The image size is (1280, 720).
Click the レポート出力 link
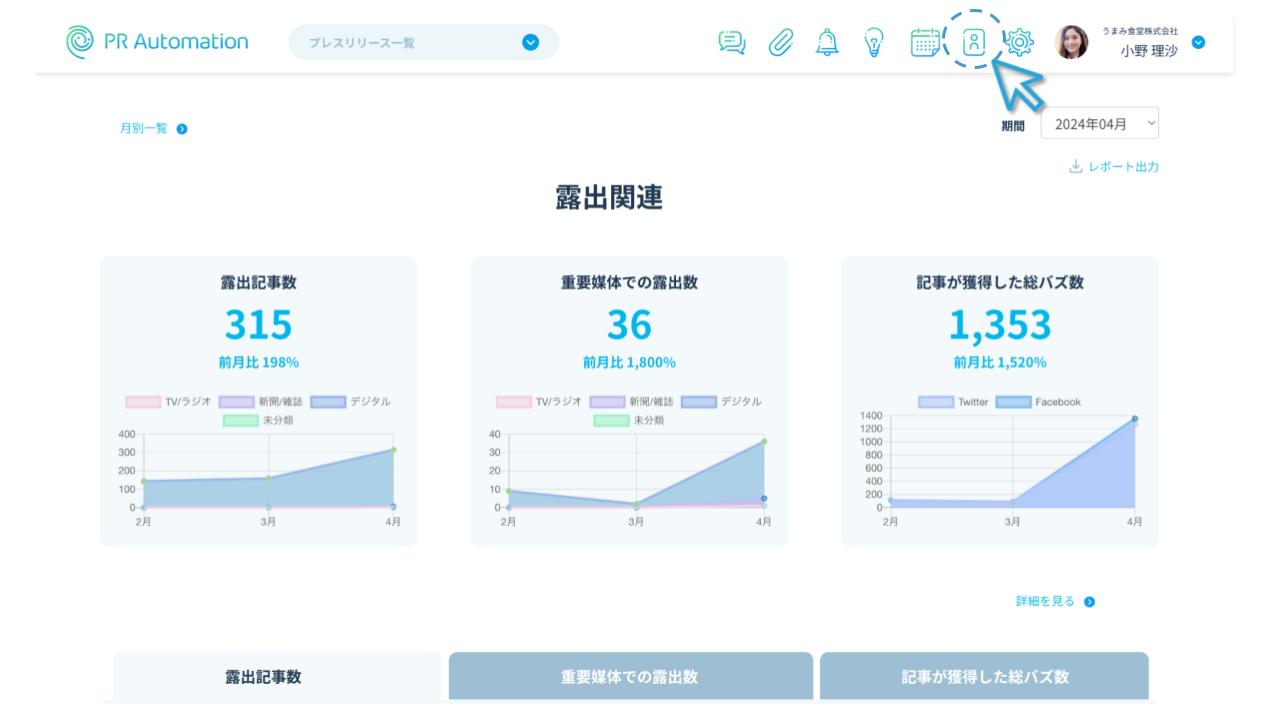click(1114, 167)
